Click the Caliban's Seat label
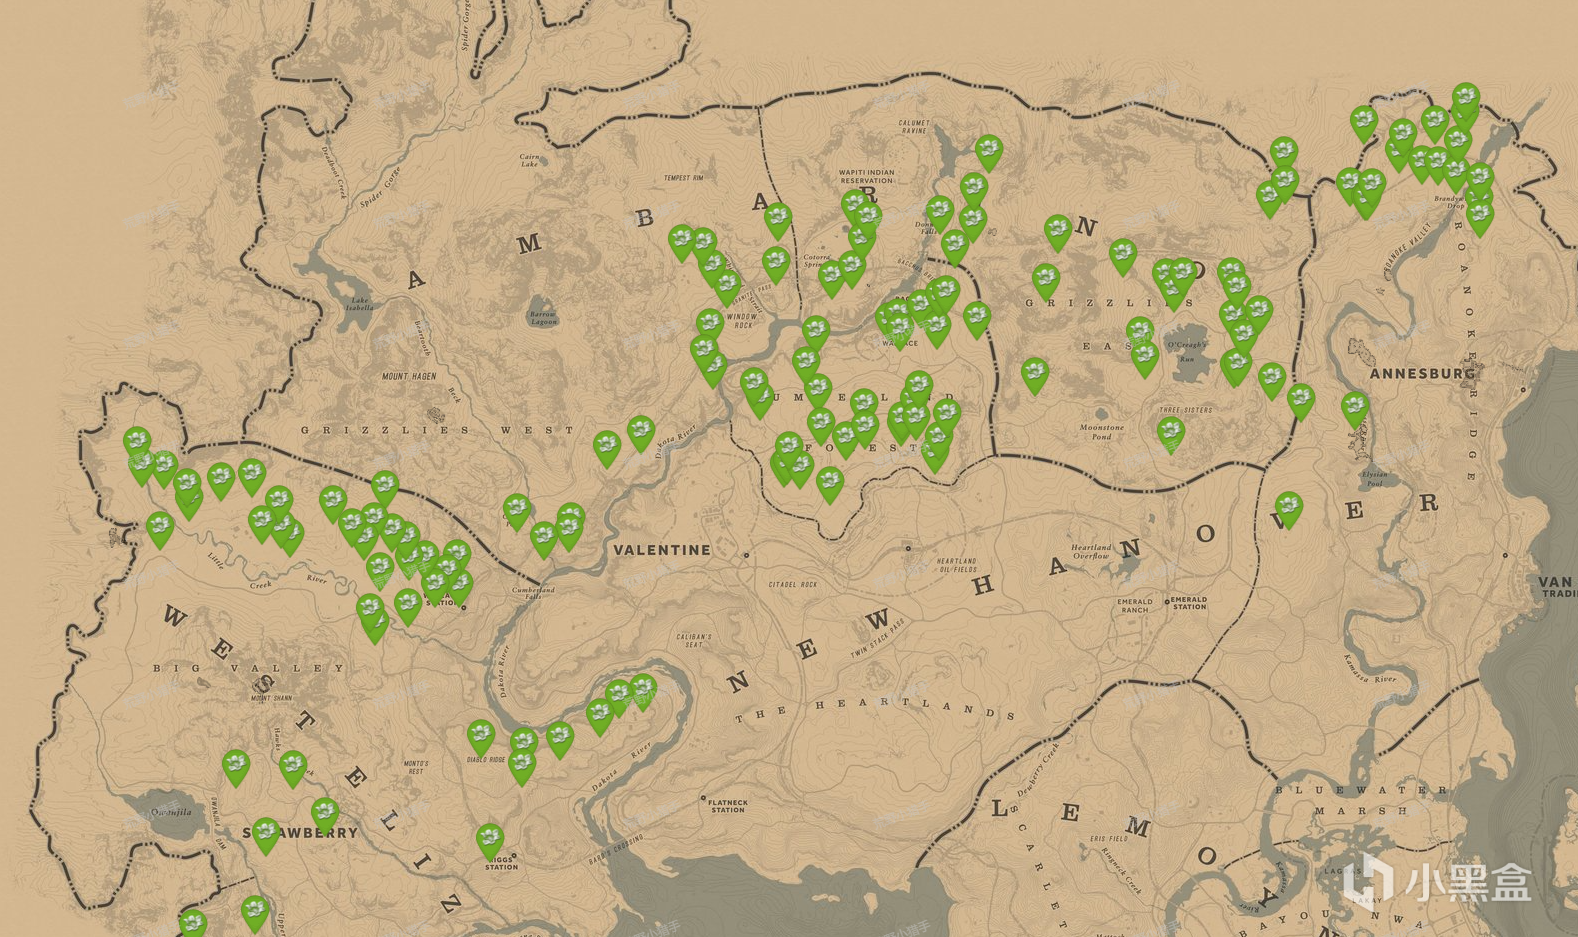This screenshot has width=1578, height=937. click(x=694, y=640)
